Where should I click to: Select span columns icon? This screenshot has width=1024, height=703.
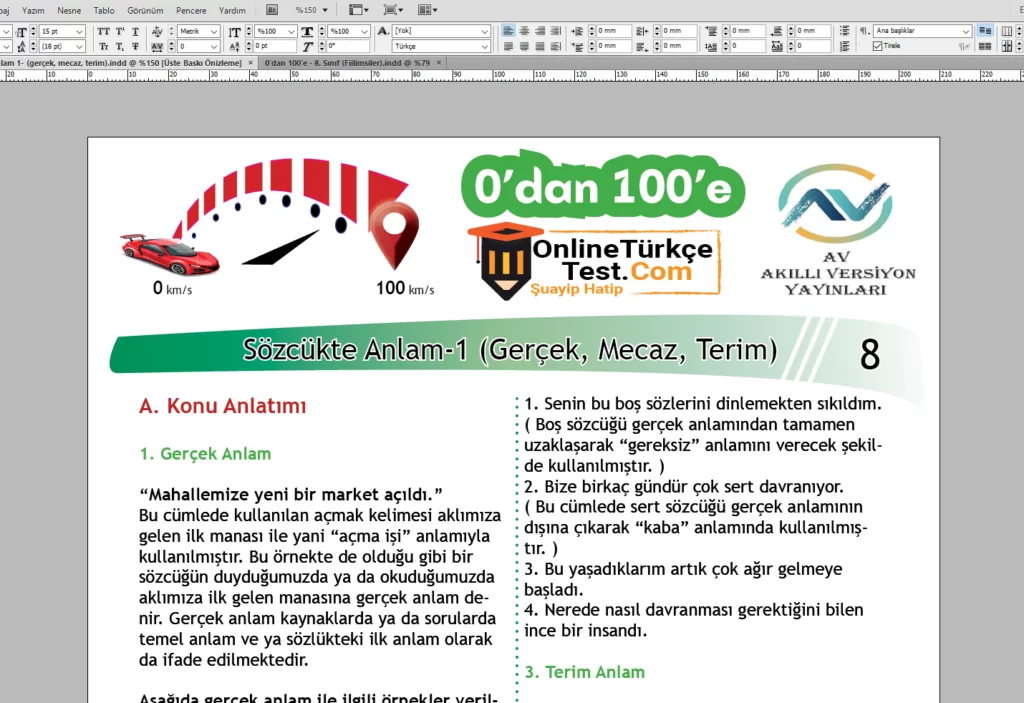(x=985, y=31)
